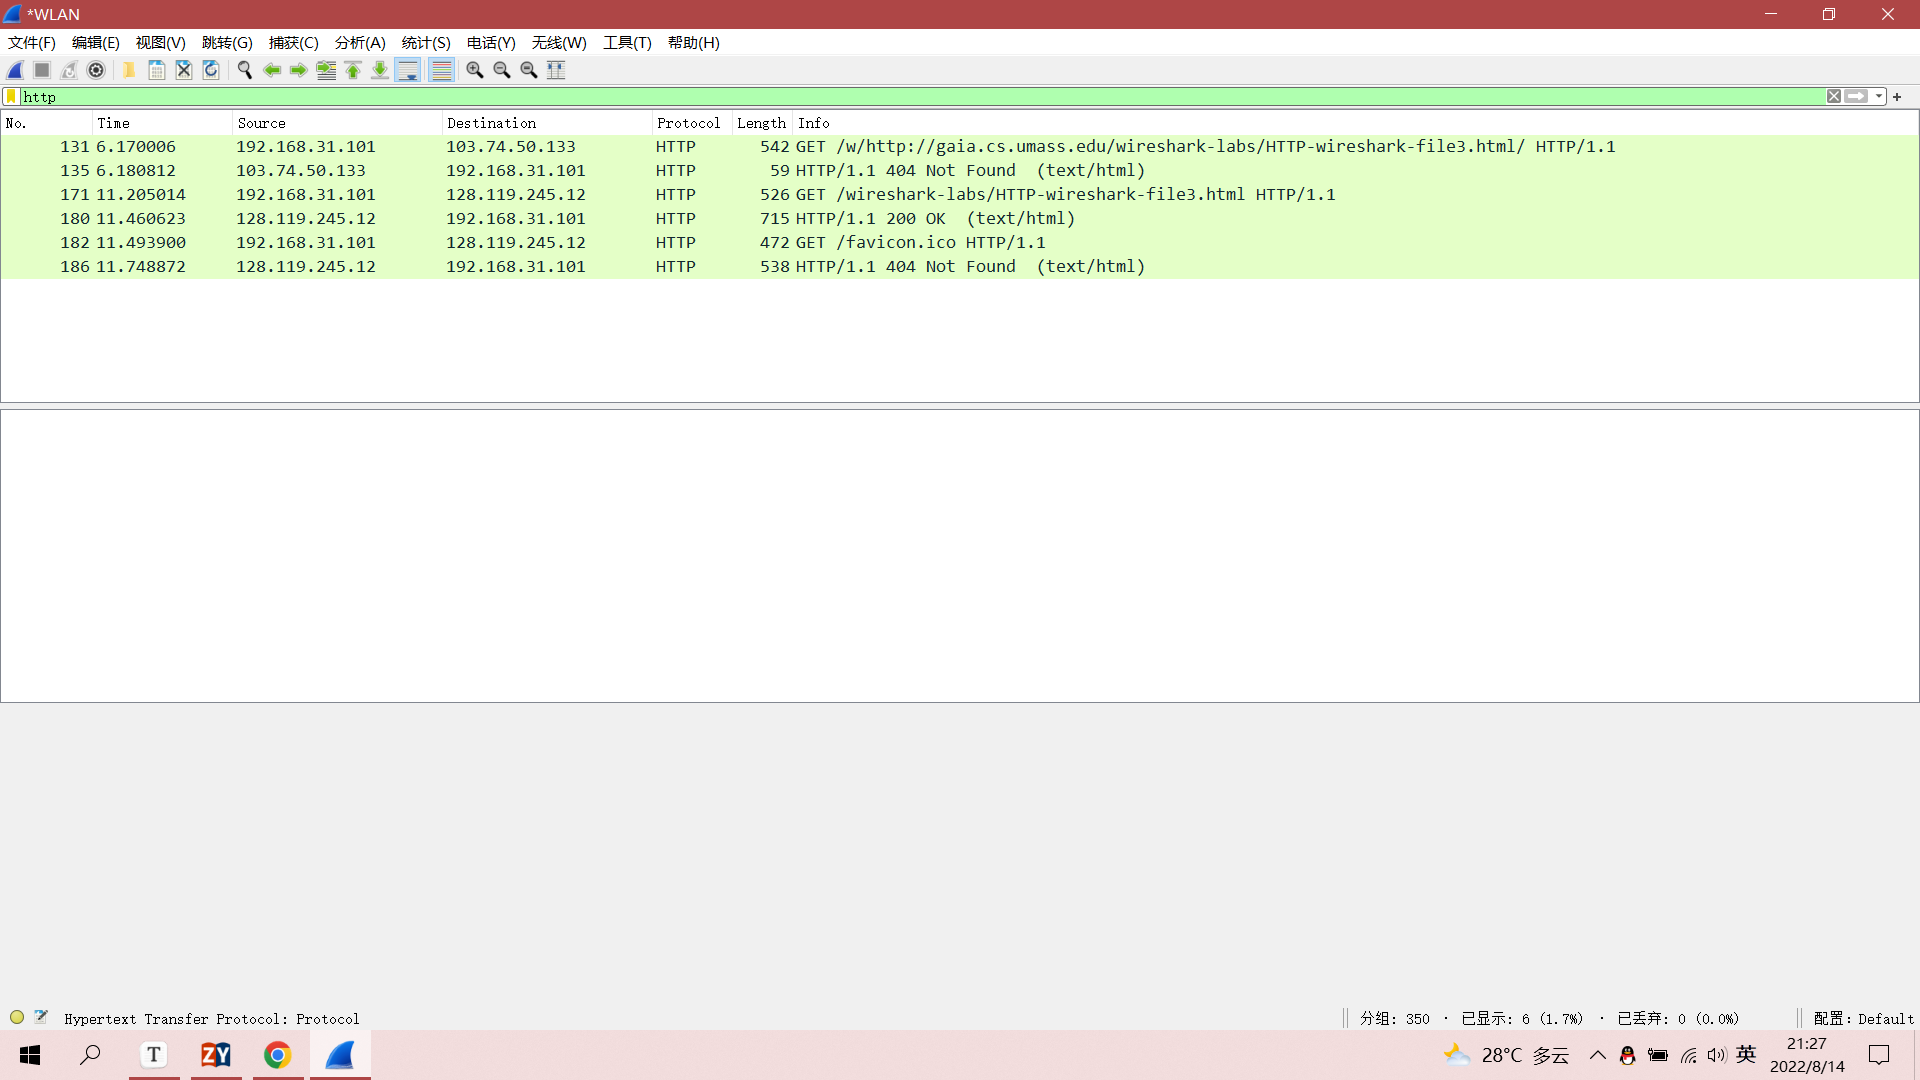Select packet 171 GET HTTP-wireshark-file3.html row
1920x1080 pixels.
[x=960, y=195]
